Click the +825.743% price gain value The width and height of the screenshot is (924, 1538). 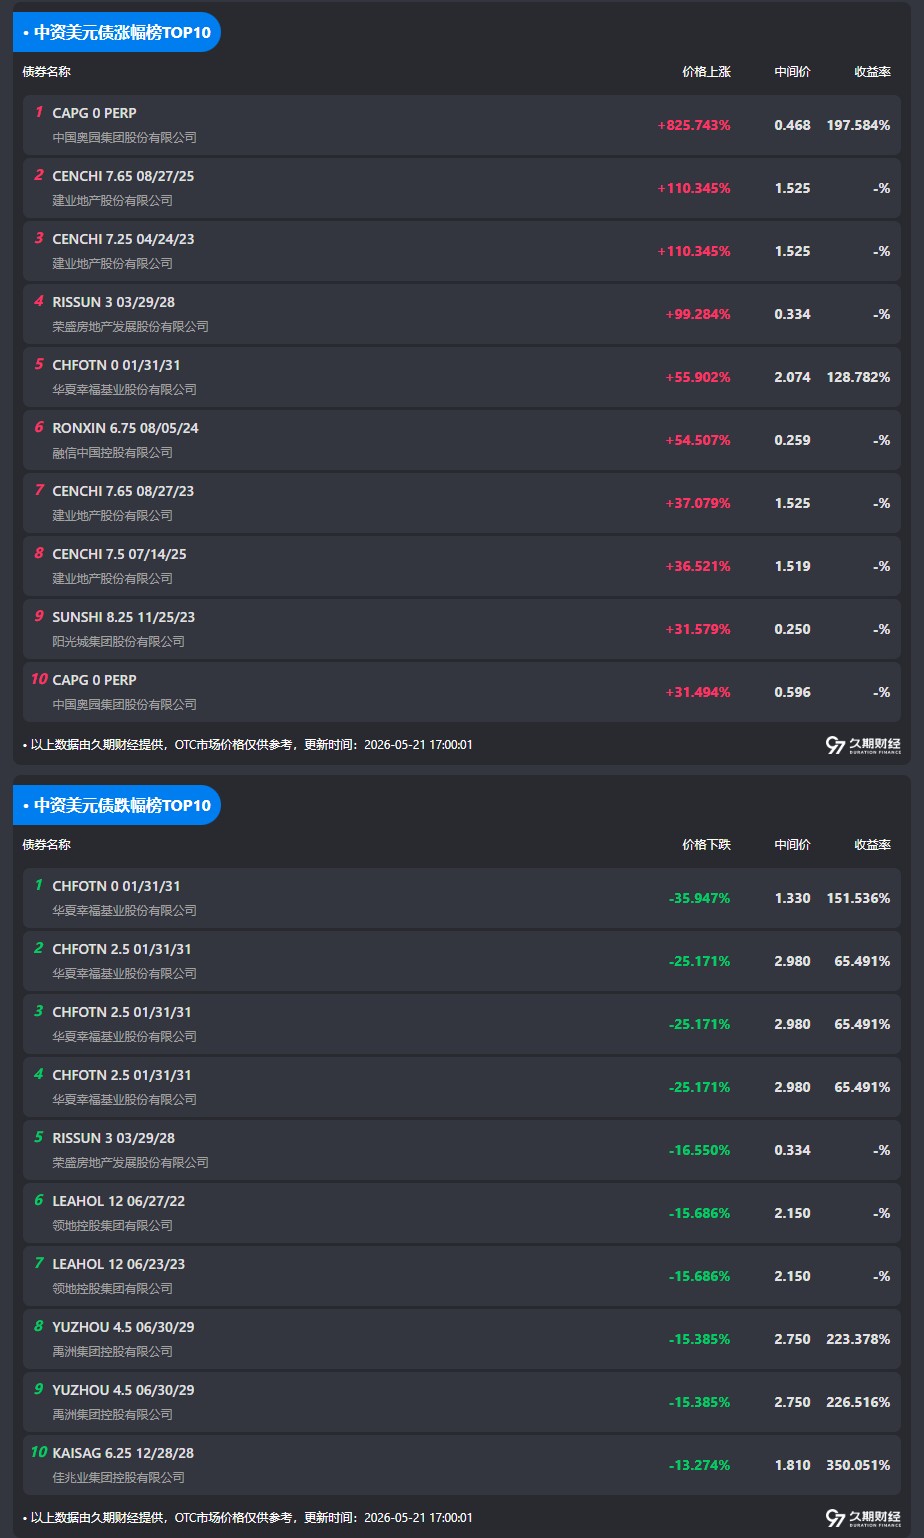click(694, 125)
